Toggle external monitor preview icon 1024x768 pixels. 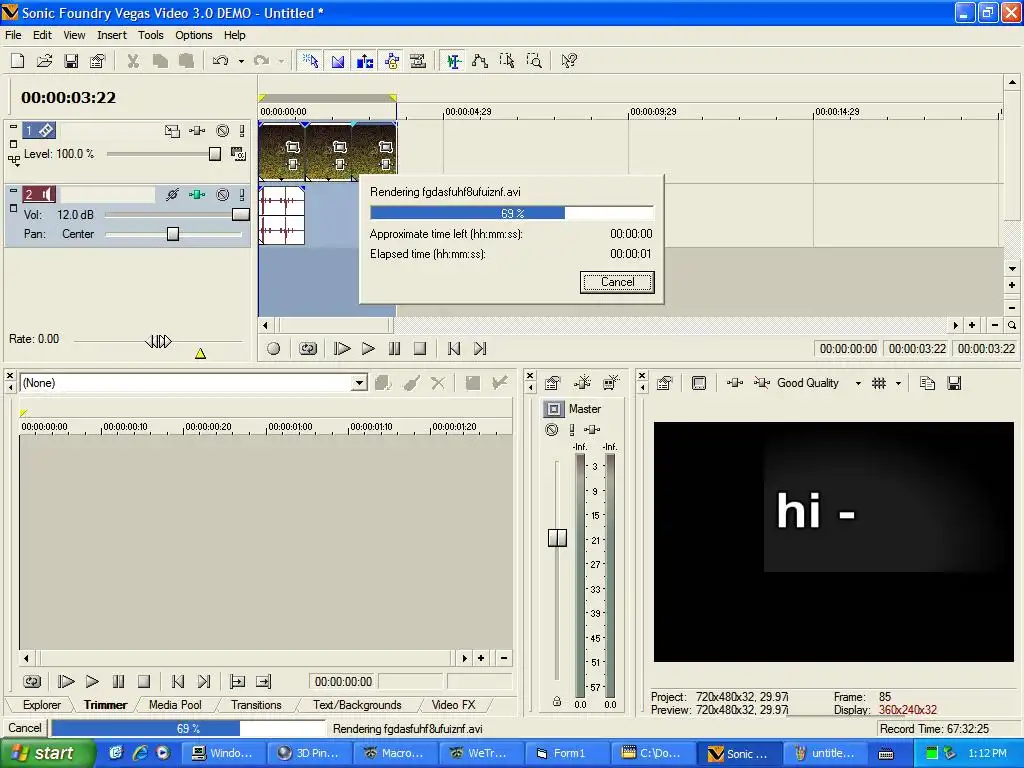[699, 383]
